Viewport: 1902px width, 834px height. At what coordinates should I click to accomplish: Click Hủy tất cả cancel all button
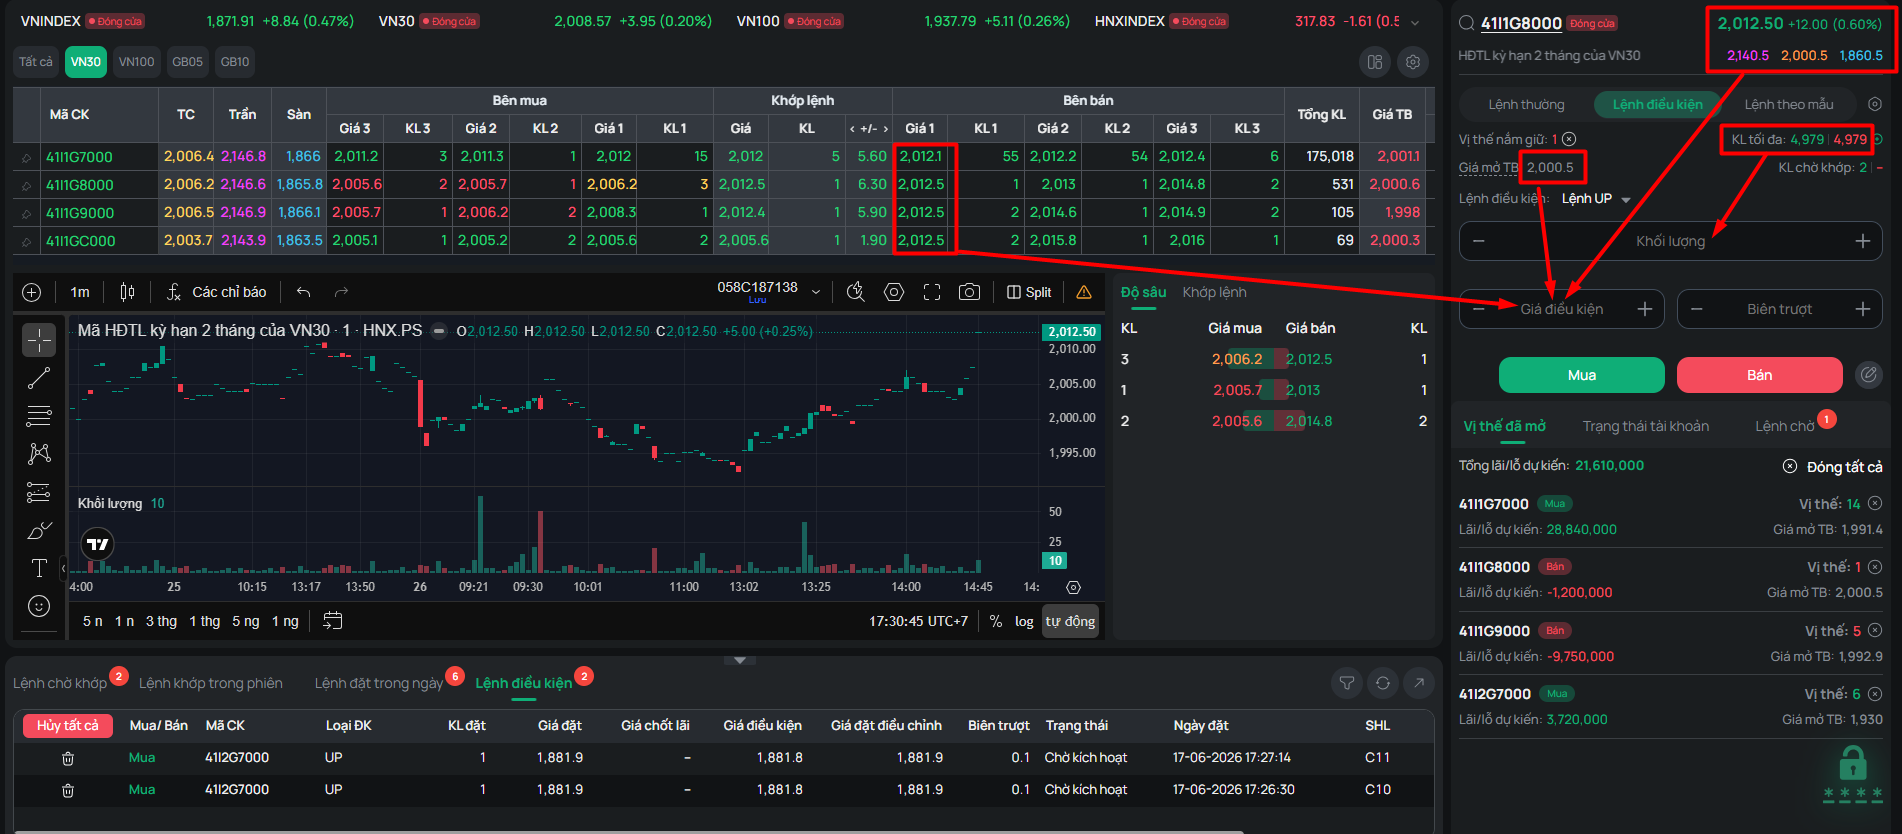click(x=68, y=726)
